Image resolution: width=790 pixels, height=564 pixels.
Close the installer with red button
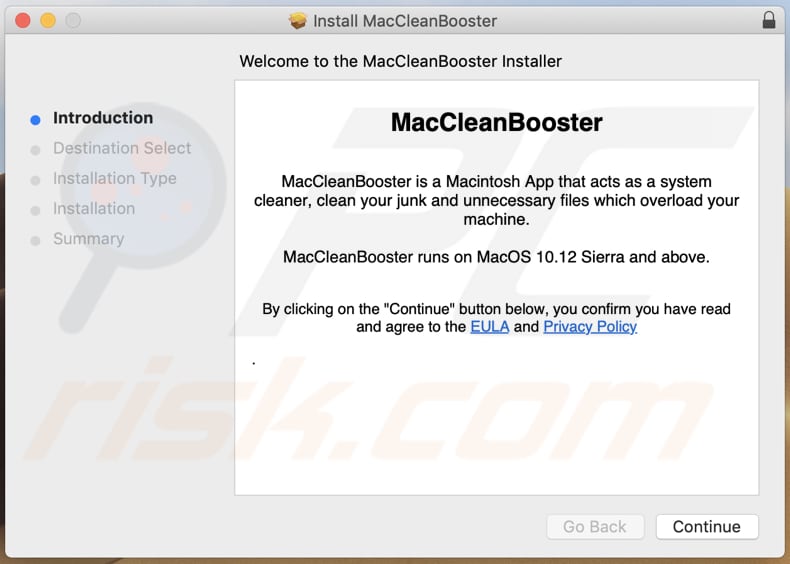tap(23, 20)
